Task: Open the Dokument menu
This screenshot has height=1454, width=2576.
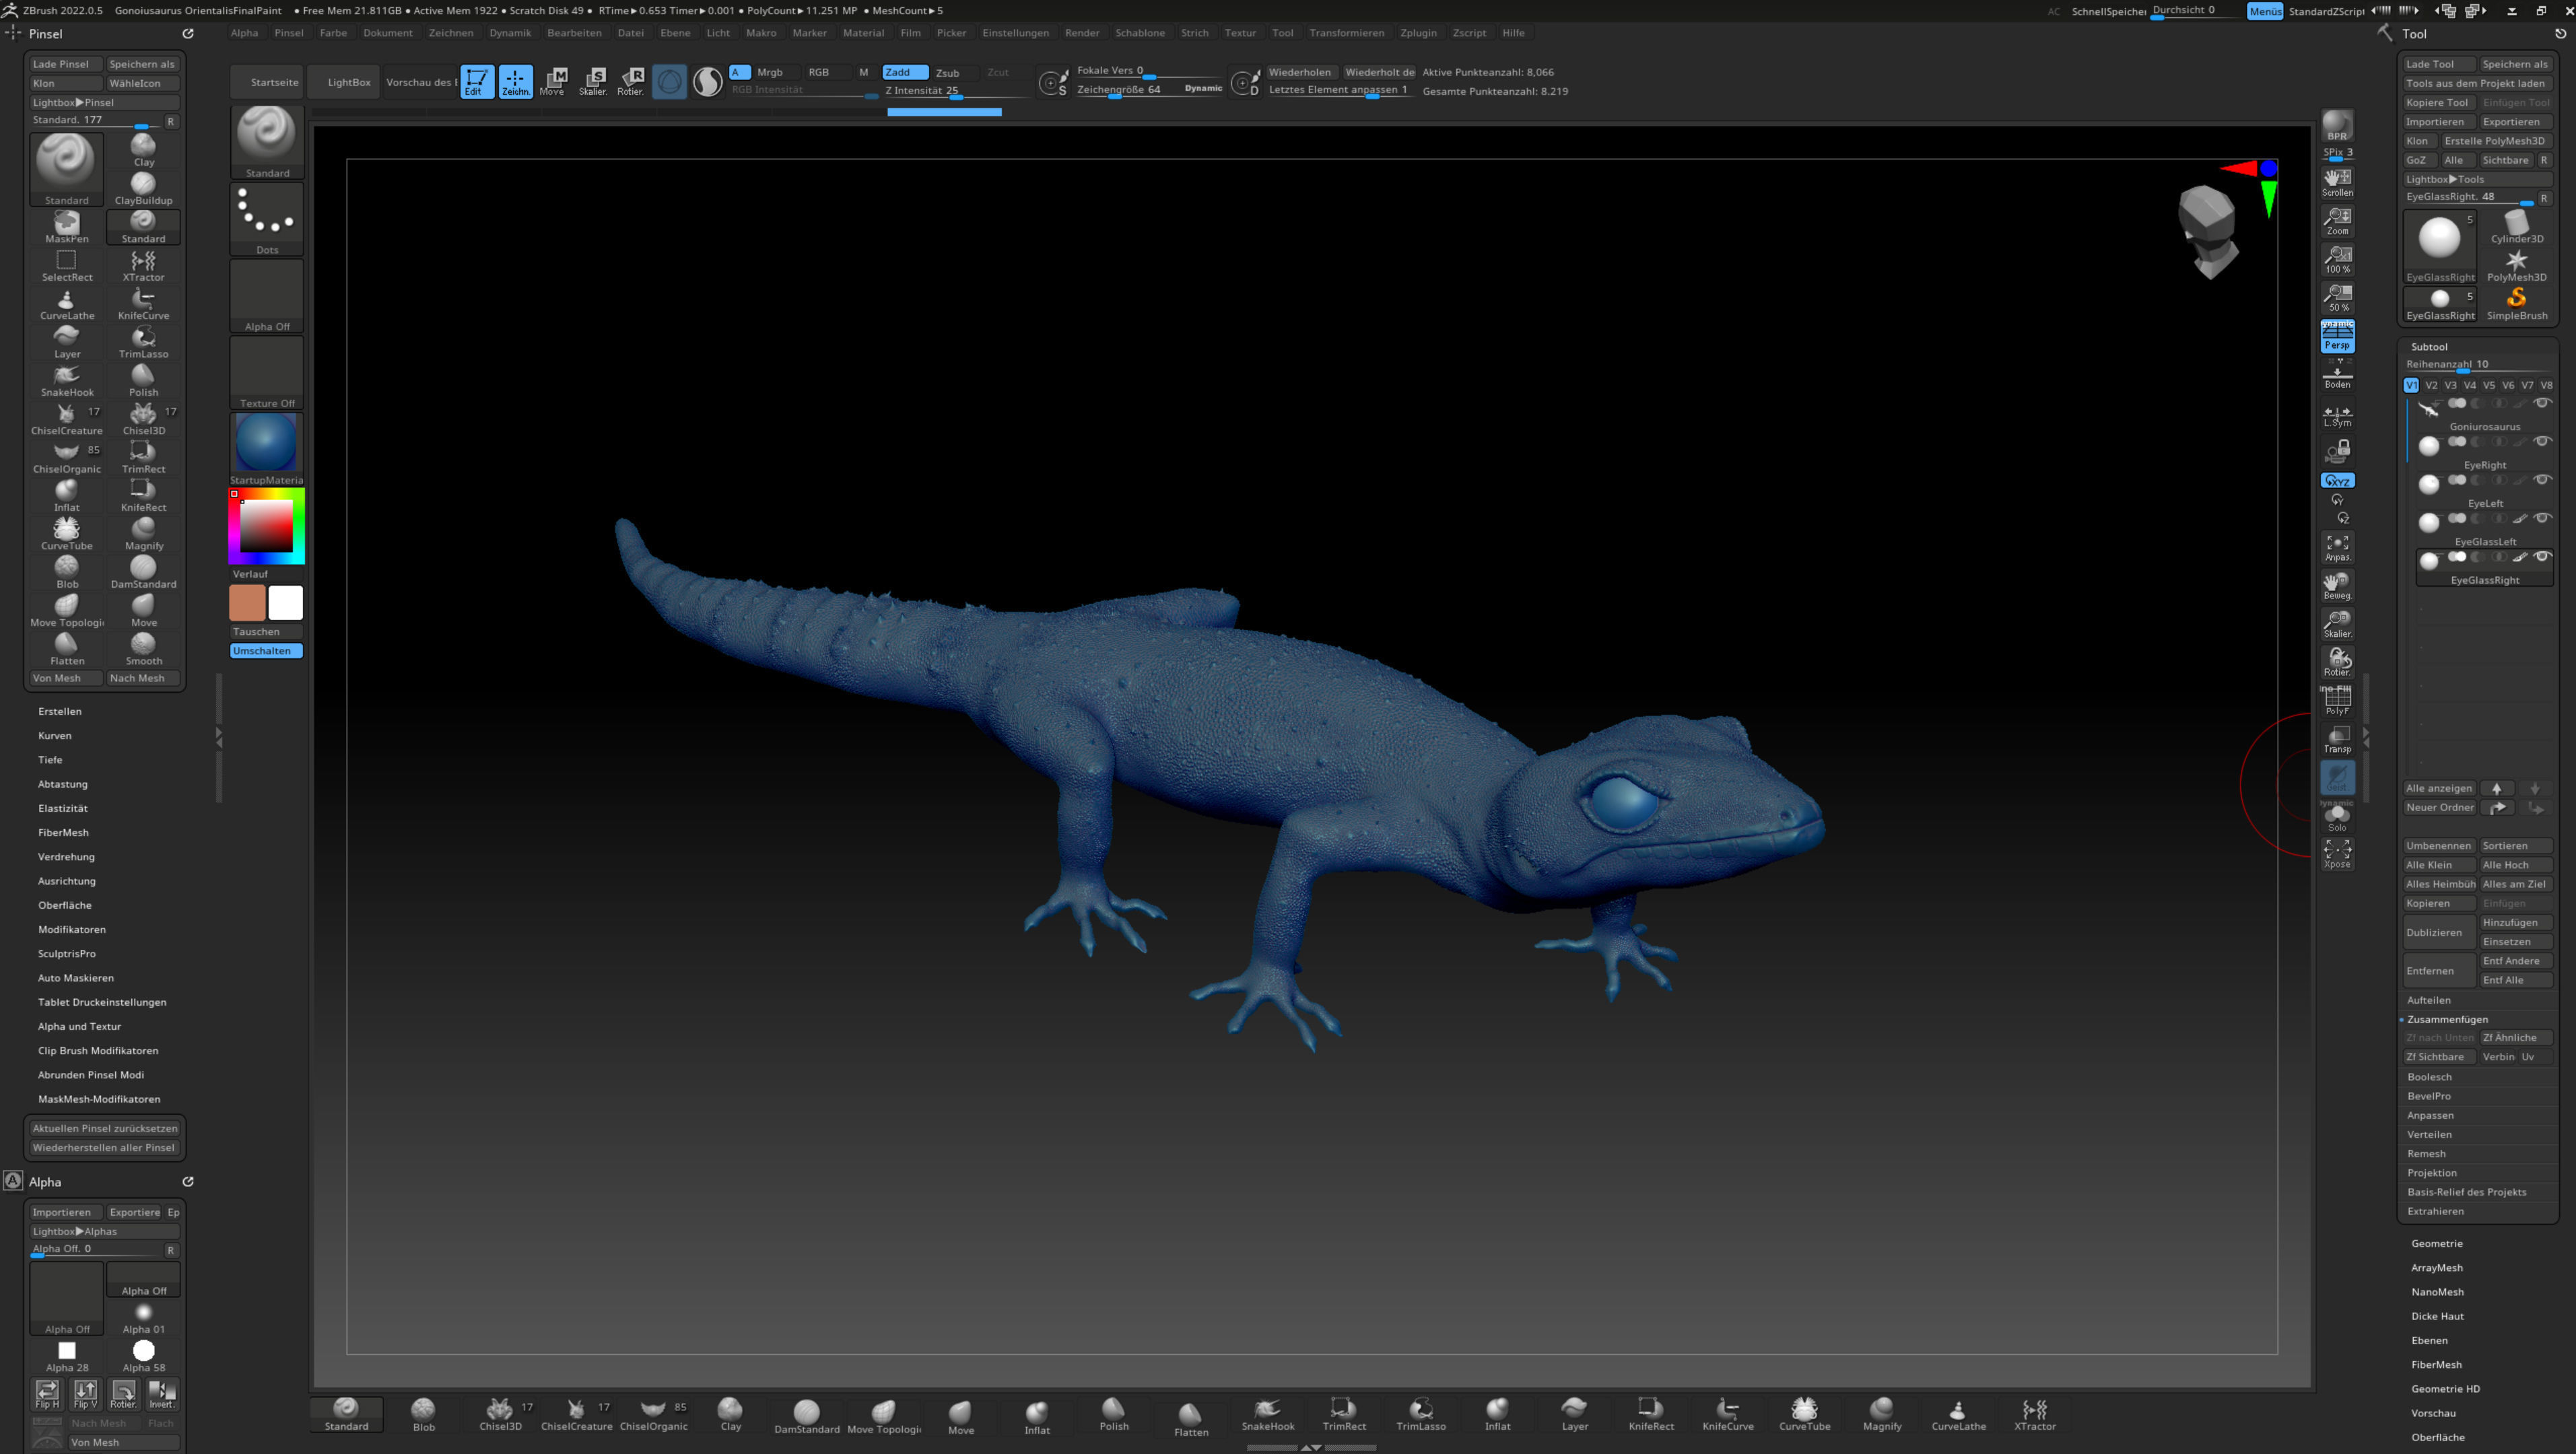Action: pyautogui.click(x=388, y=33)
